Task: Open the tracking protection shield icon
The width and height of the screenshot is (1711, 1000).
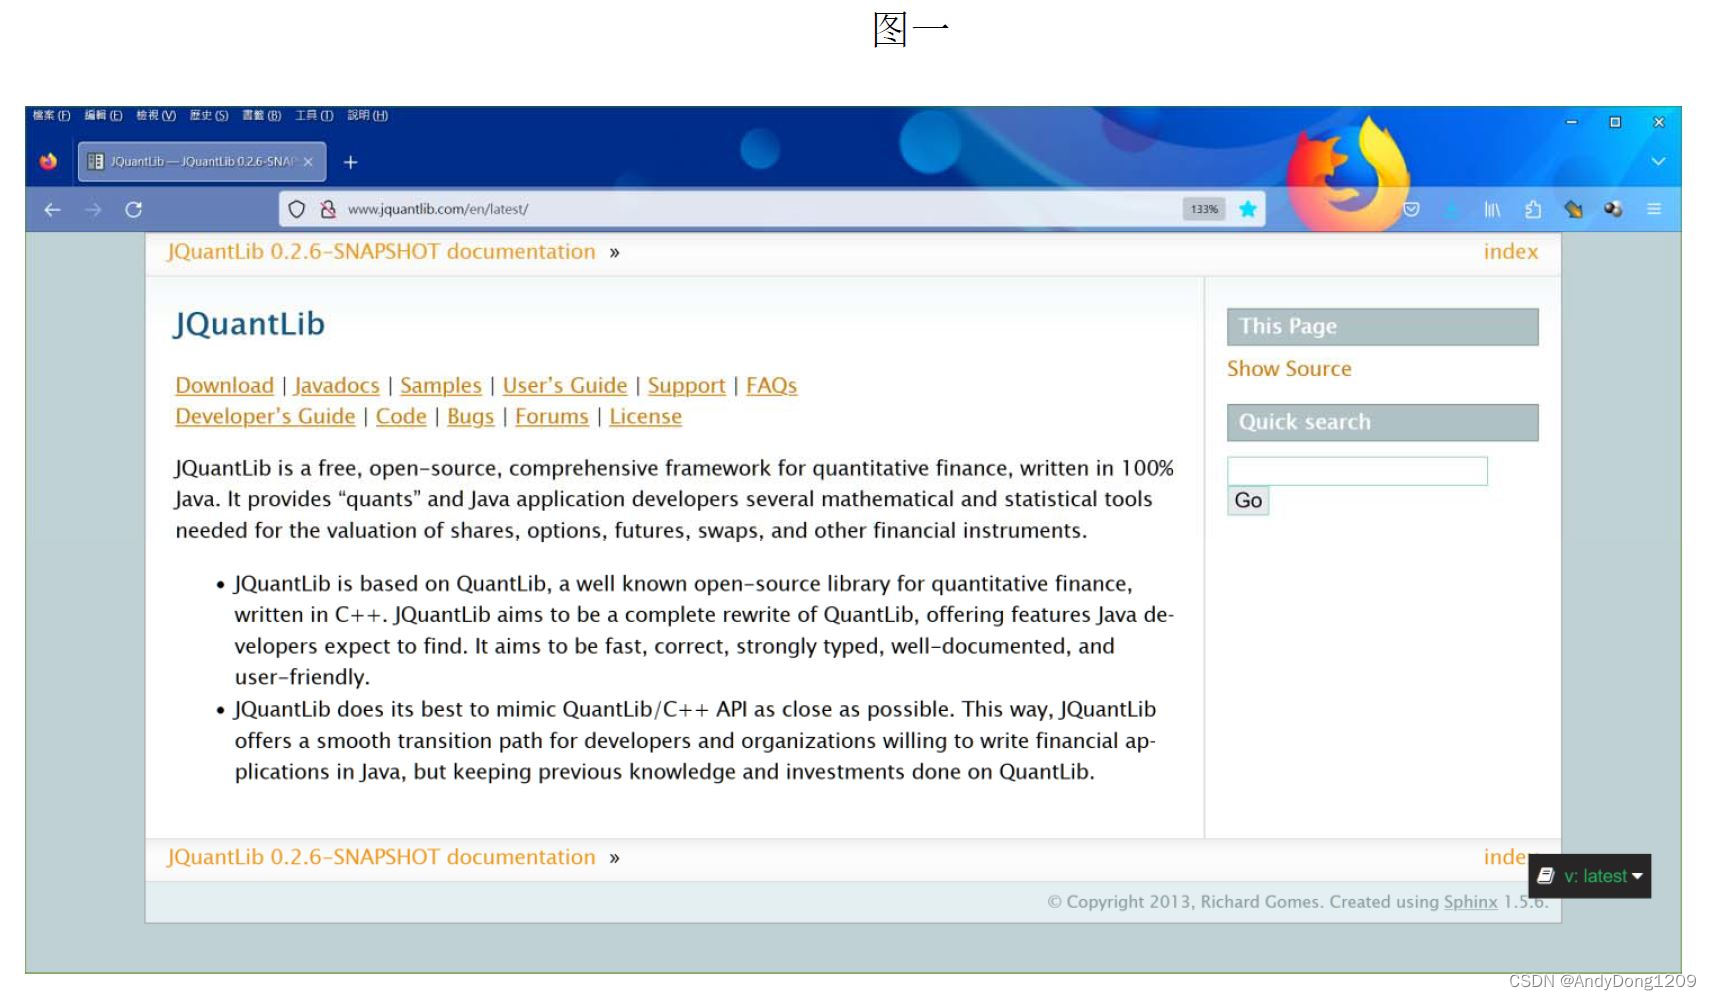Action: 296,209
